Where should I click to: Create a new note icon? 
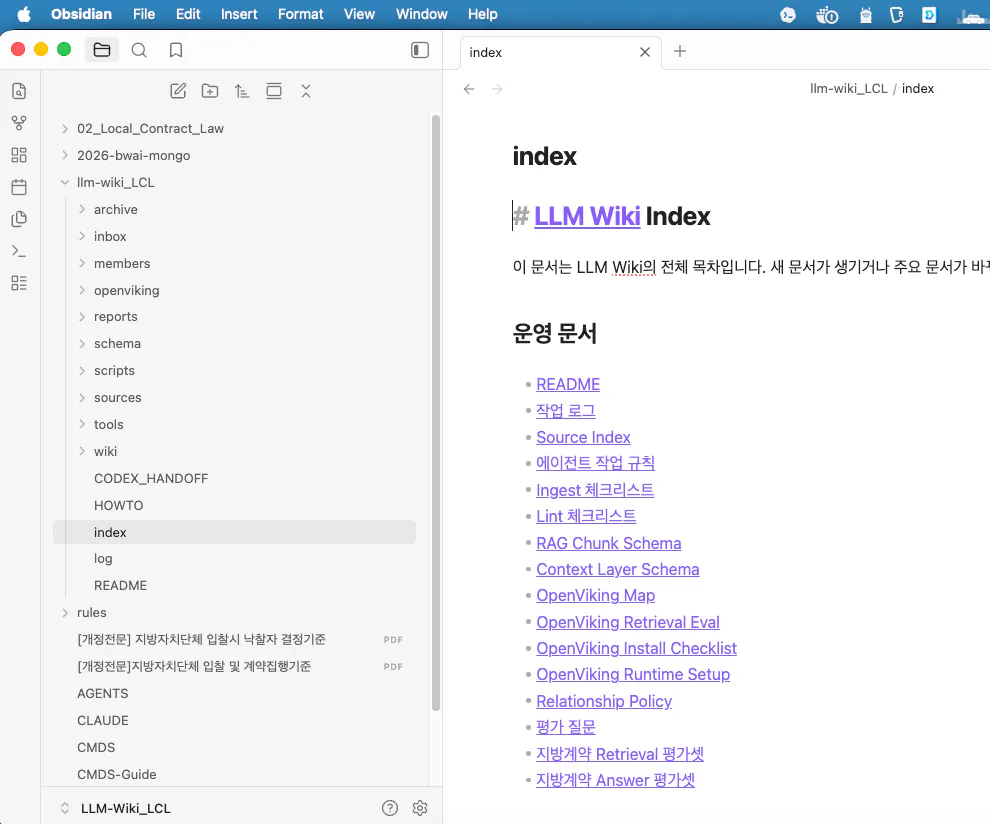[178, 91]
